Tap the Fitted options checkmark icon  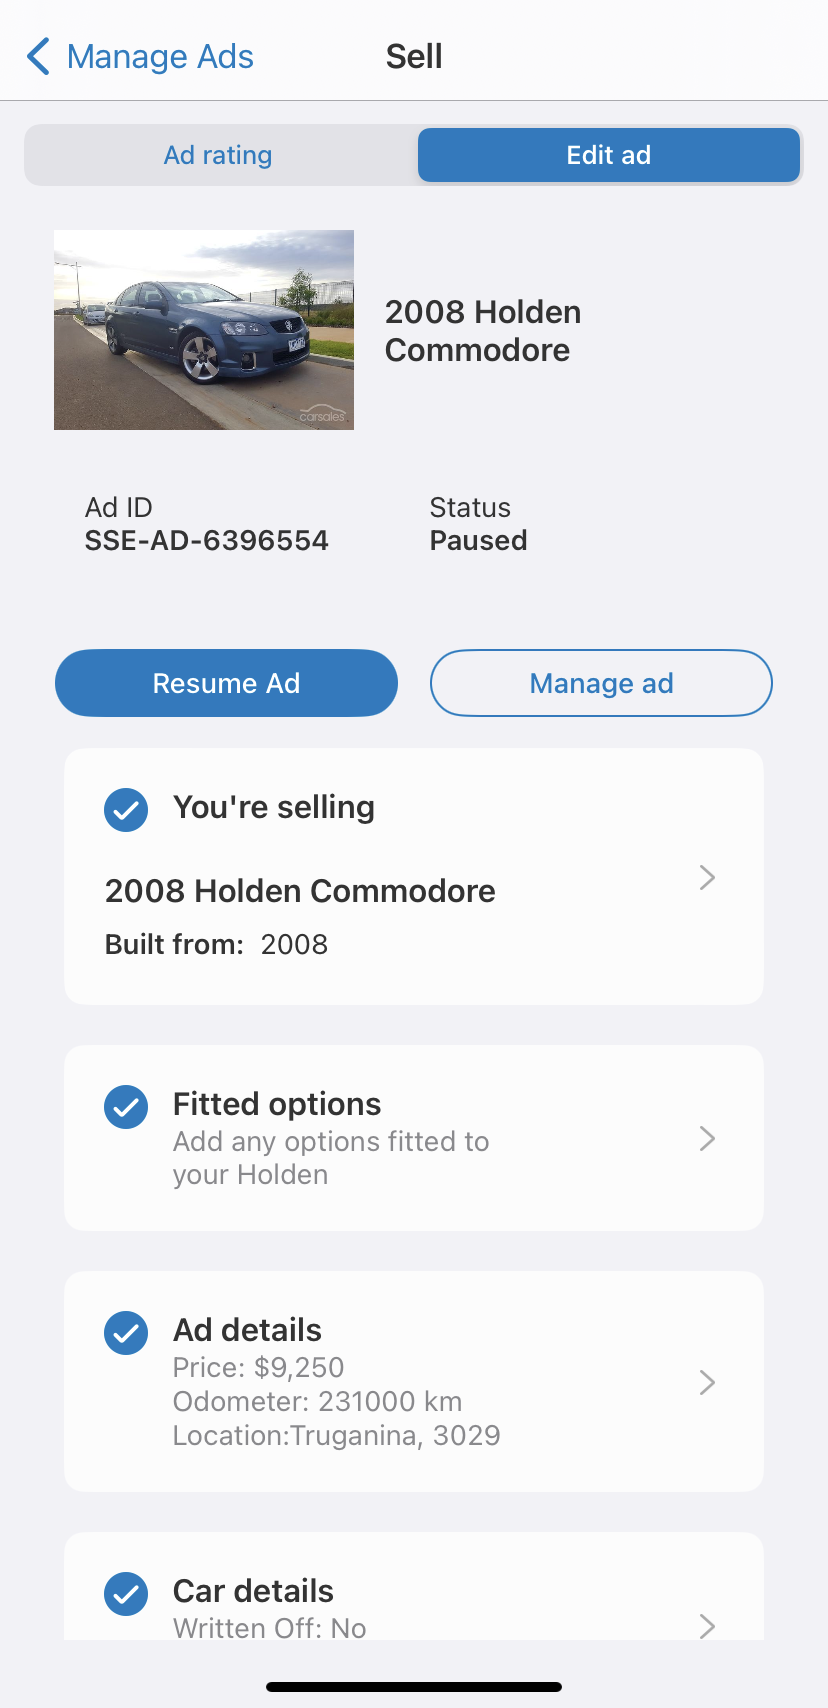(126, 1107)
